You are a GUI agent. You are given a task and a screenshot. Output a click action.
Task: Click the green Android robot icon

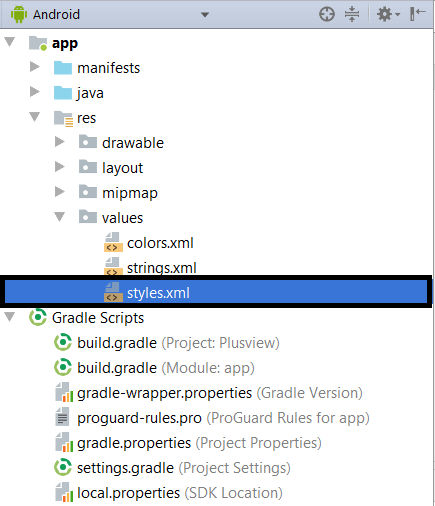click(x=19, y=14)
